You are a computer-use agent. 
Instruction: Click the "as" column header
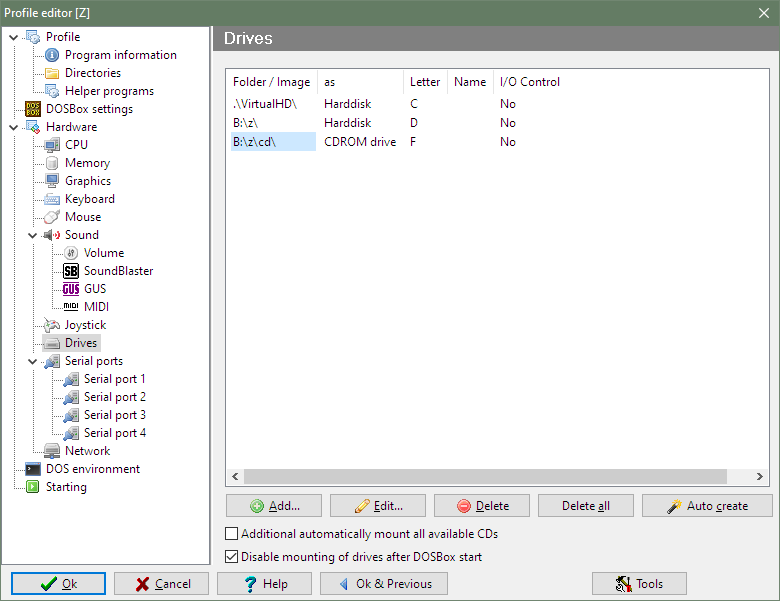(361, 82)
